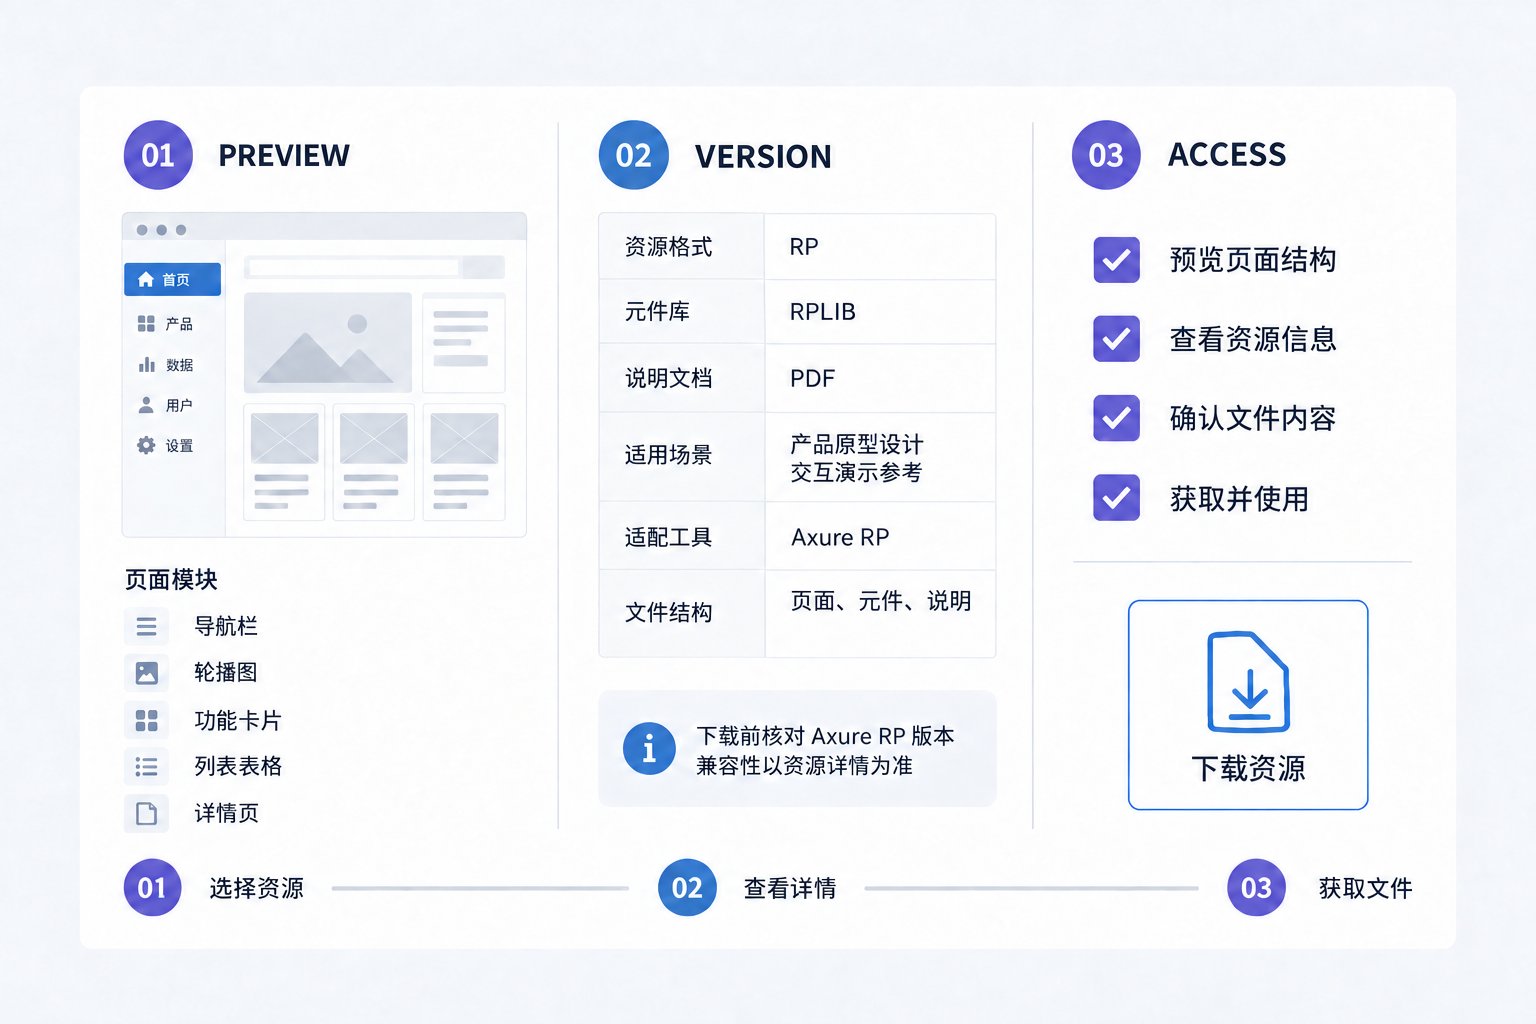Click the 轮播图 picture icon
The height and width of the screenshot is (1024, 1536).
pos(146,673)
